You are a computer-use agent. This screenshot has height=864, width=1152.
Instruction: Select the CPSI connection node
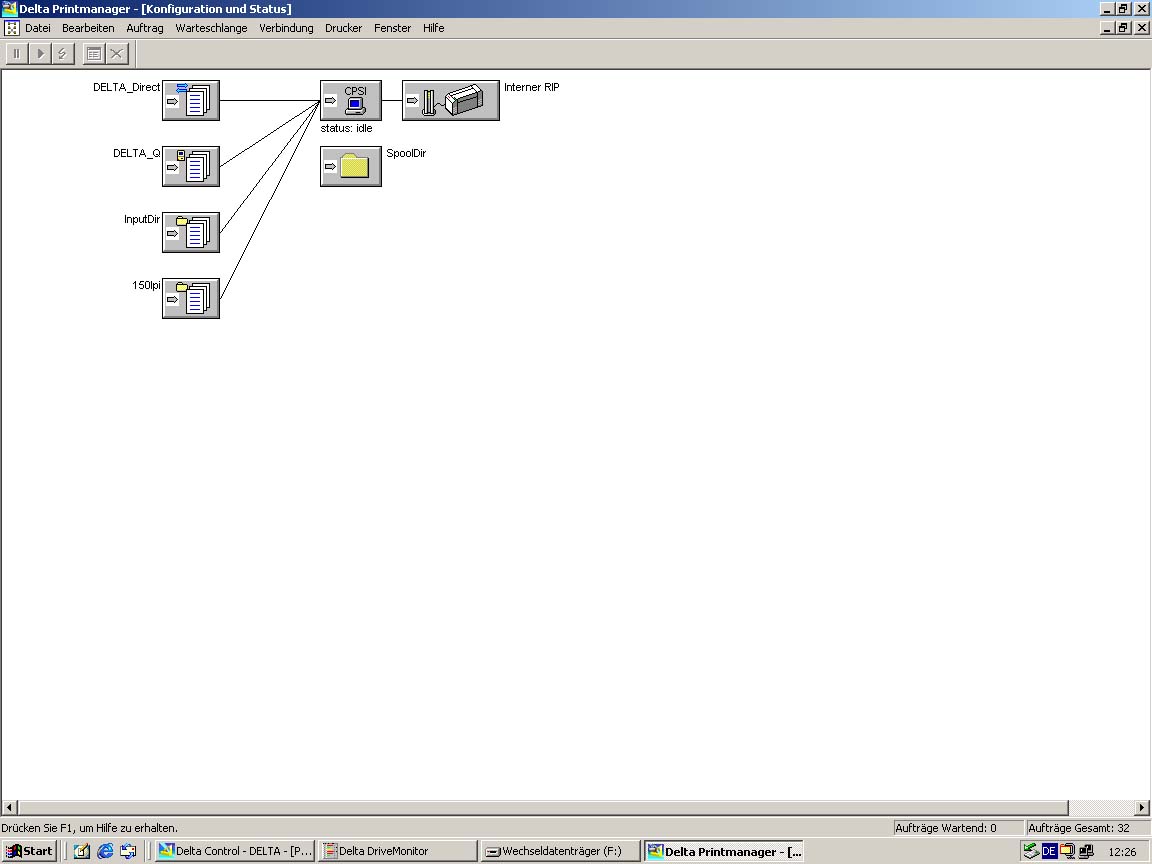tap(351, 100)
